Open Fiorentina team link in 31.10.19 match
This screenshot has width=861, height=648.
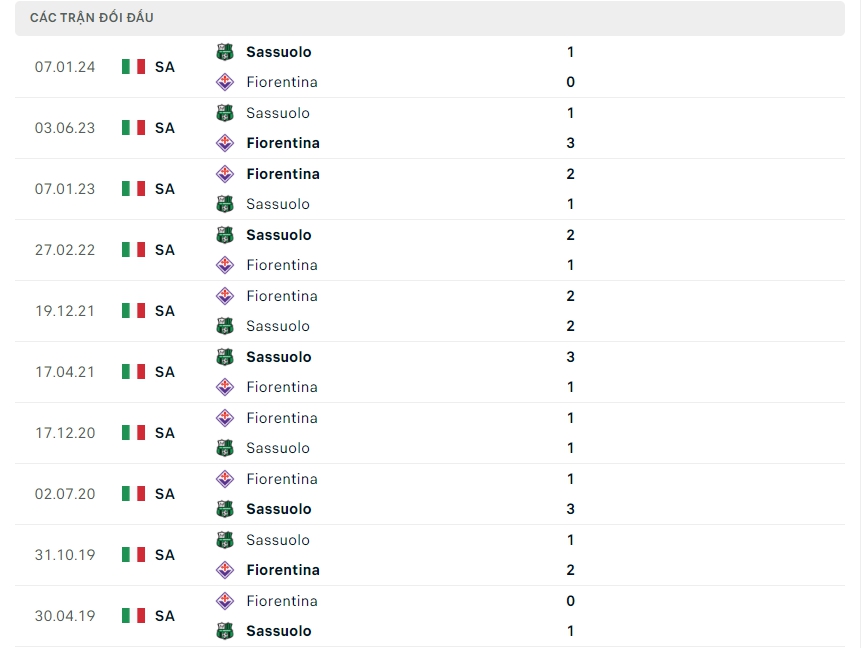(283, 570)
